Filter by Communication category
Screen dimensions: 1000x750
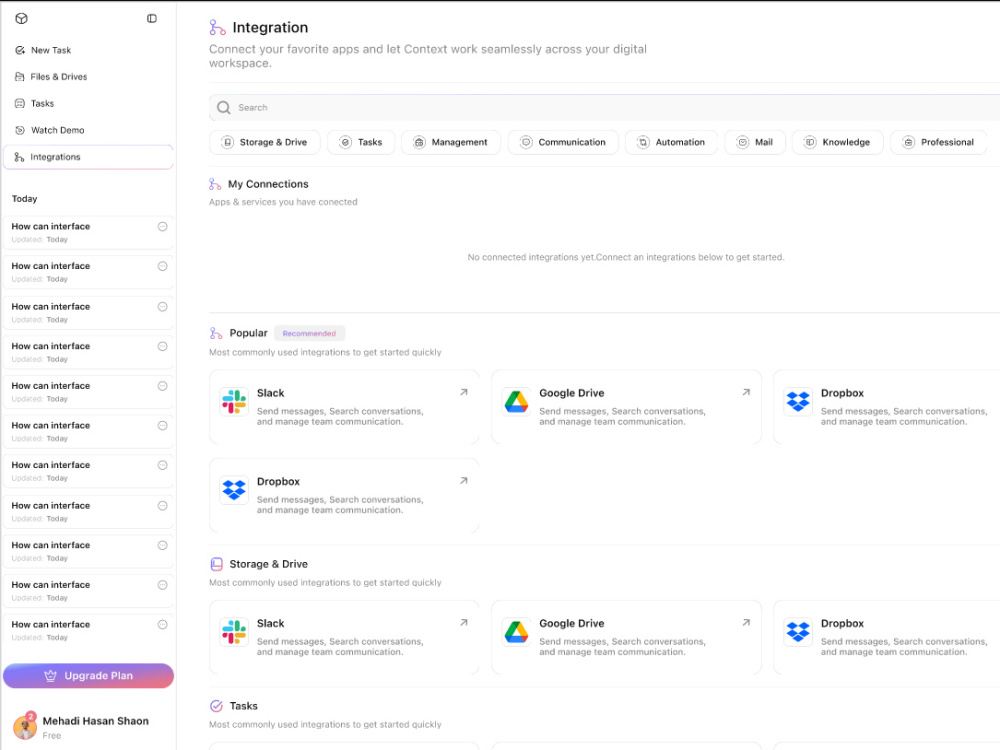click(563, 142)
